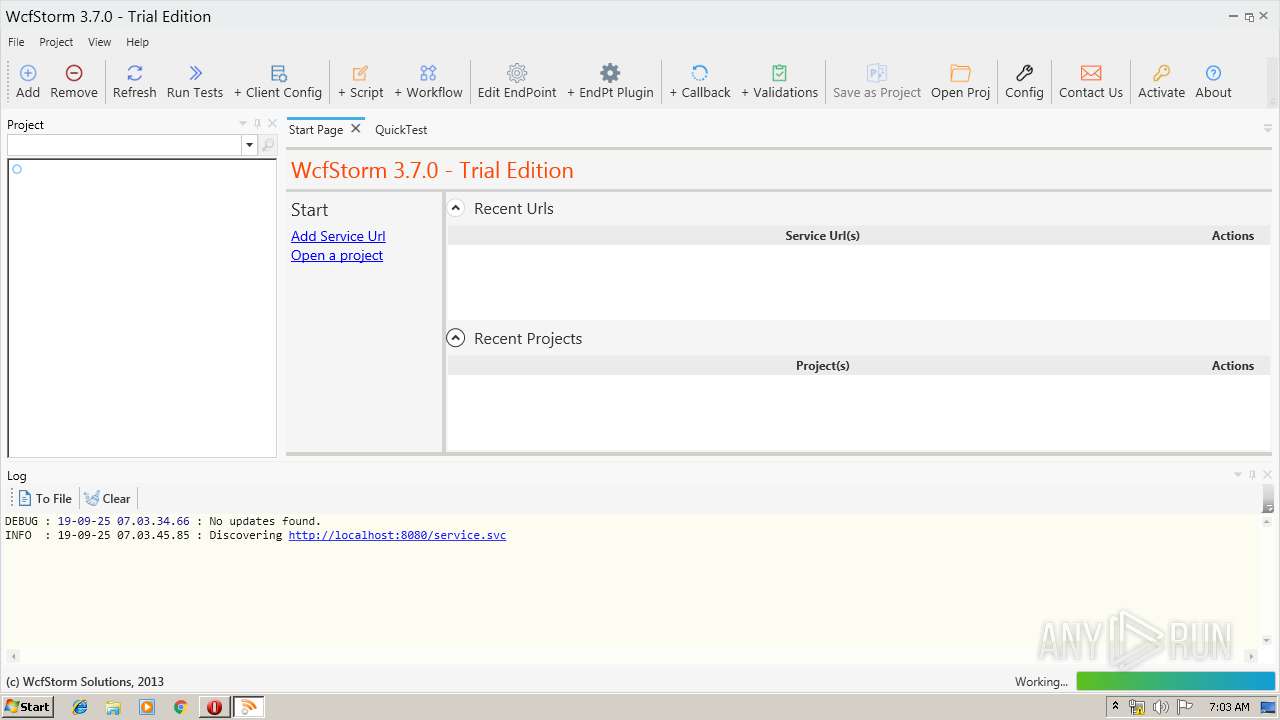This screenshot has height=720, width=1280.
Task: Open Chrome from the taskbar
Action: point(180,707)
